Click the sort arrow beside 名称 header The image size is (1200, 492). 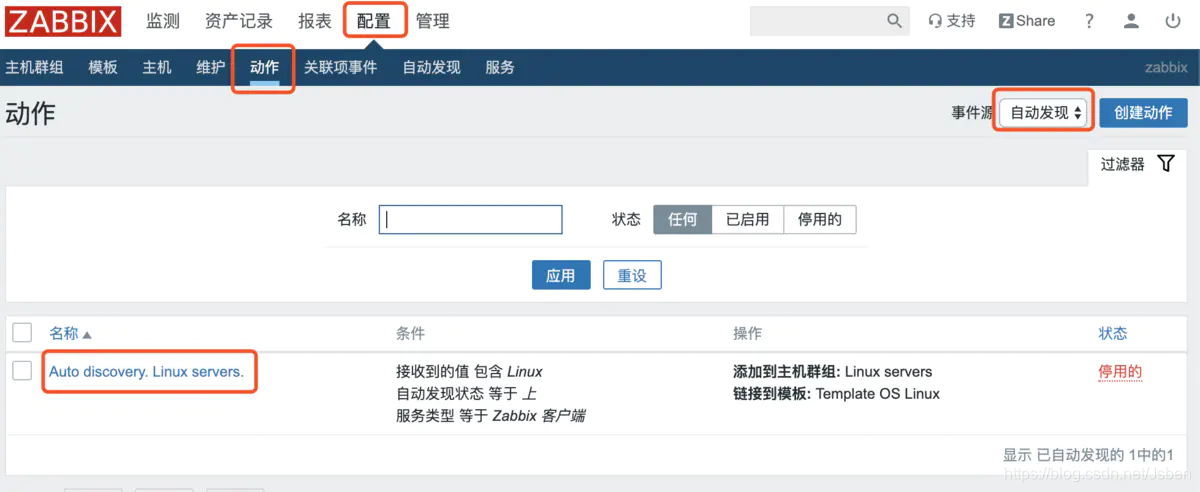tap(87, 334)
